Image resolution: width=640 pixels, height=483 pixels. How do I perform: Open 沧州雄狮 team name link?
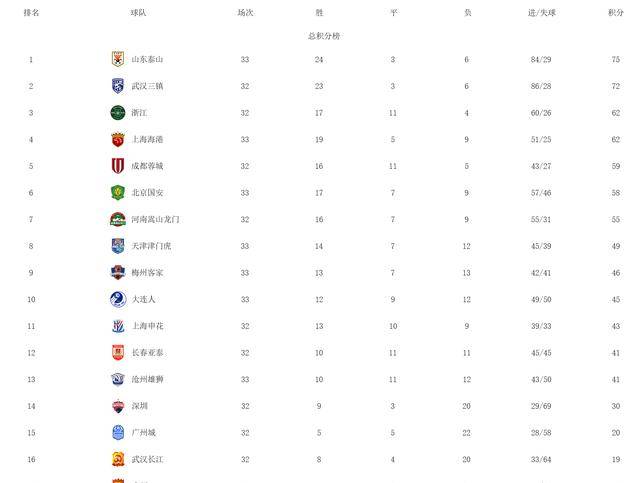[146, 379]
